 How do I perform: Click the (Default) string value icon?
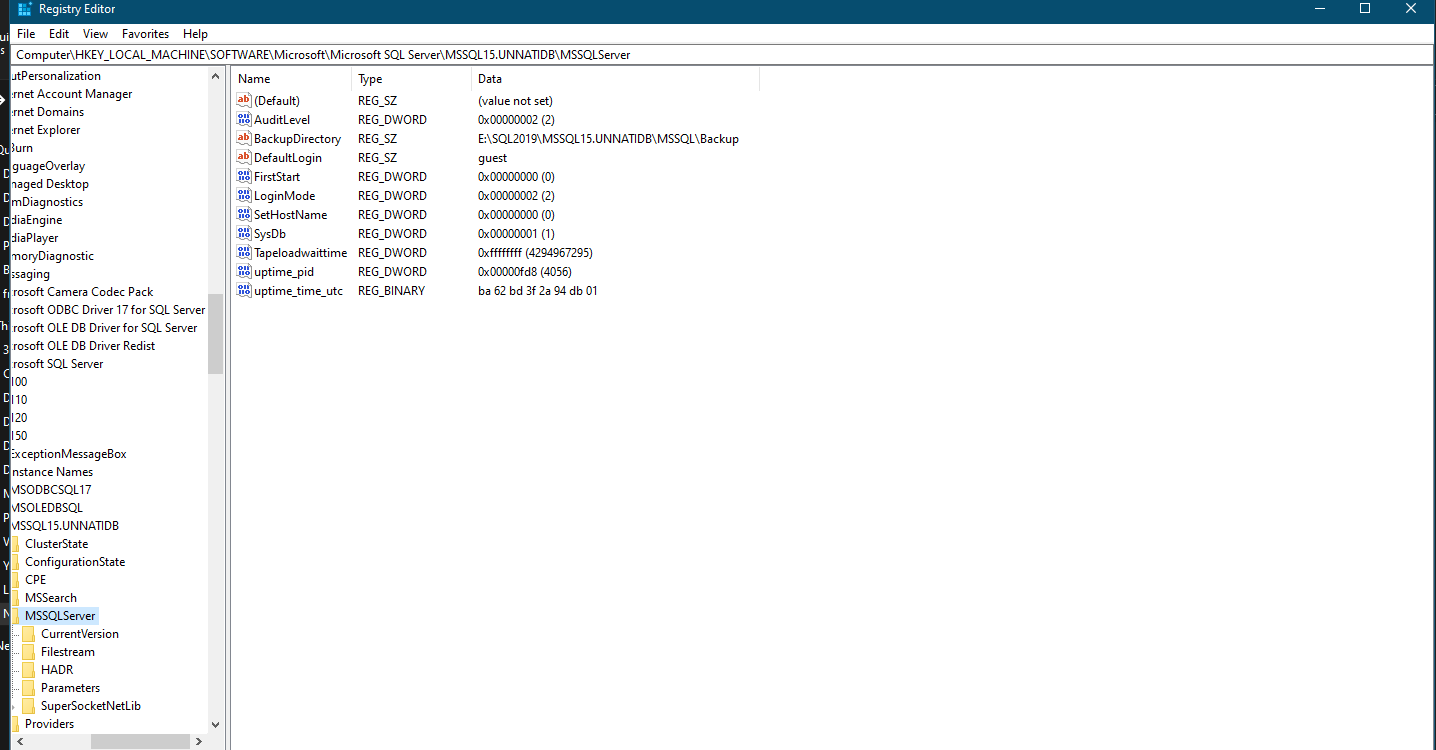(x=244, y=100)
